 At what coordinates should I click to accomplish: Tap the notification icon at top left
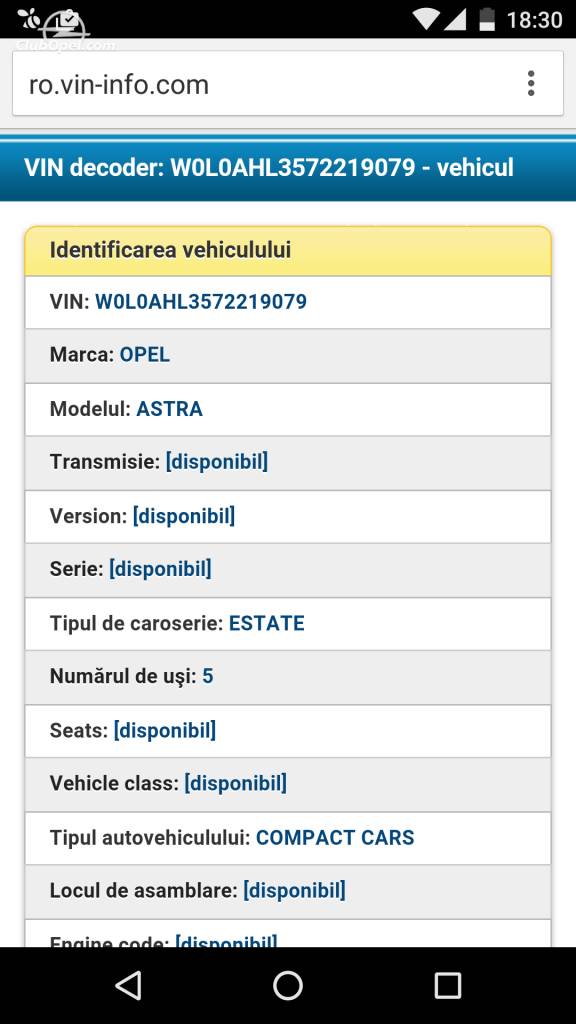tap(31, 19)
